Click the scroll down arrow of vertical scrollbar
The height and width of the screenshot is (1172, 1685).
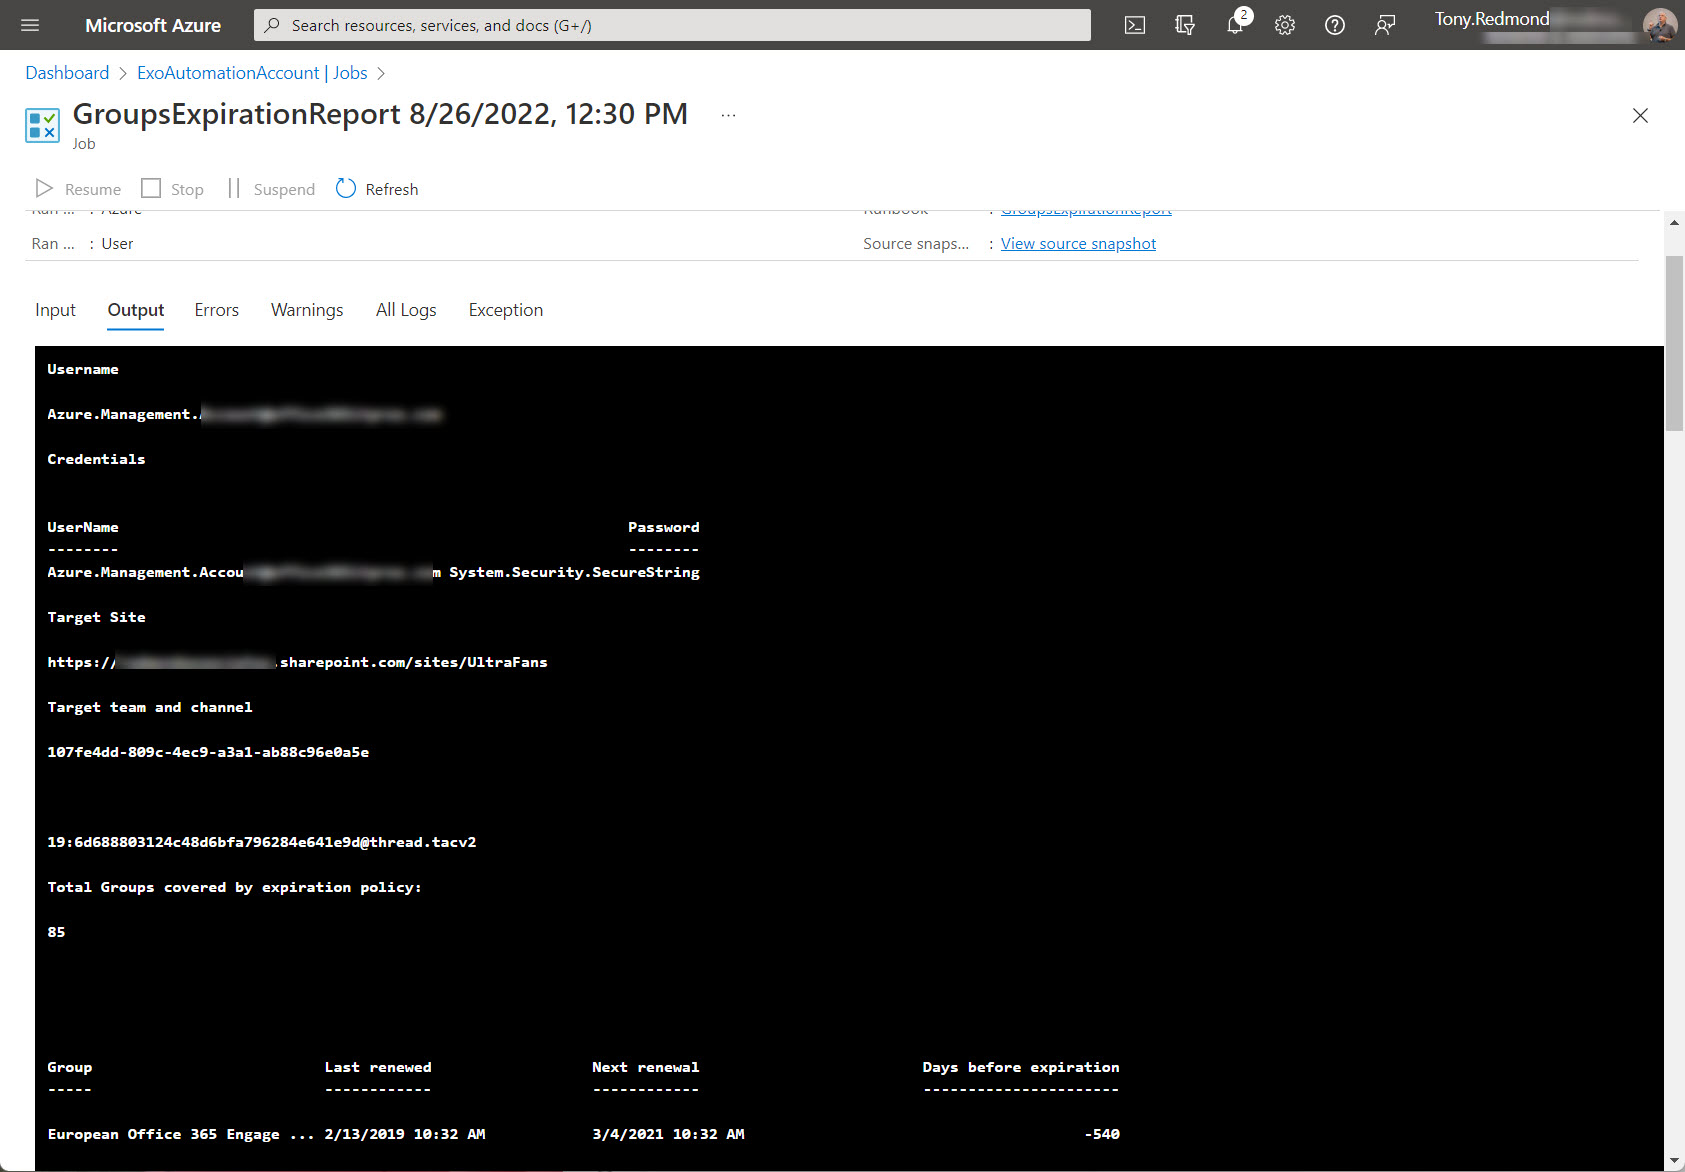pyautogui.click(x=1674, y=1161)
